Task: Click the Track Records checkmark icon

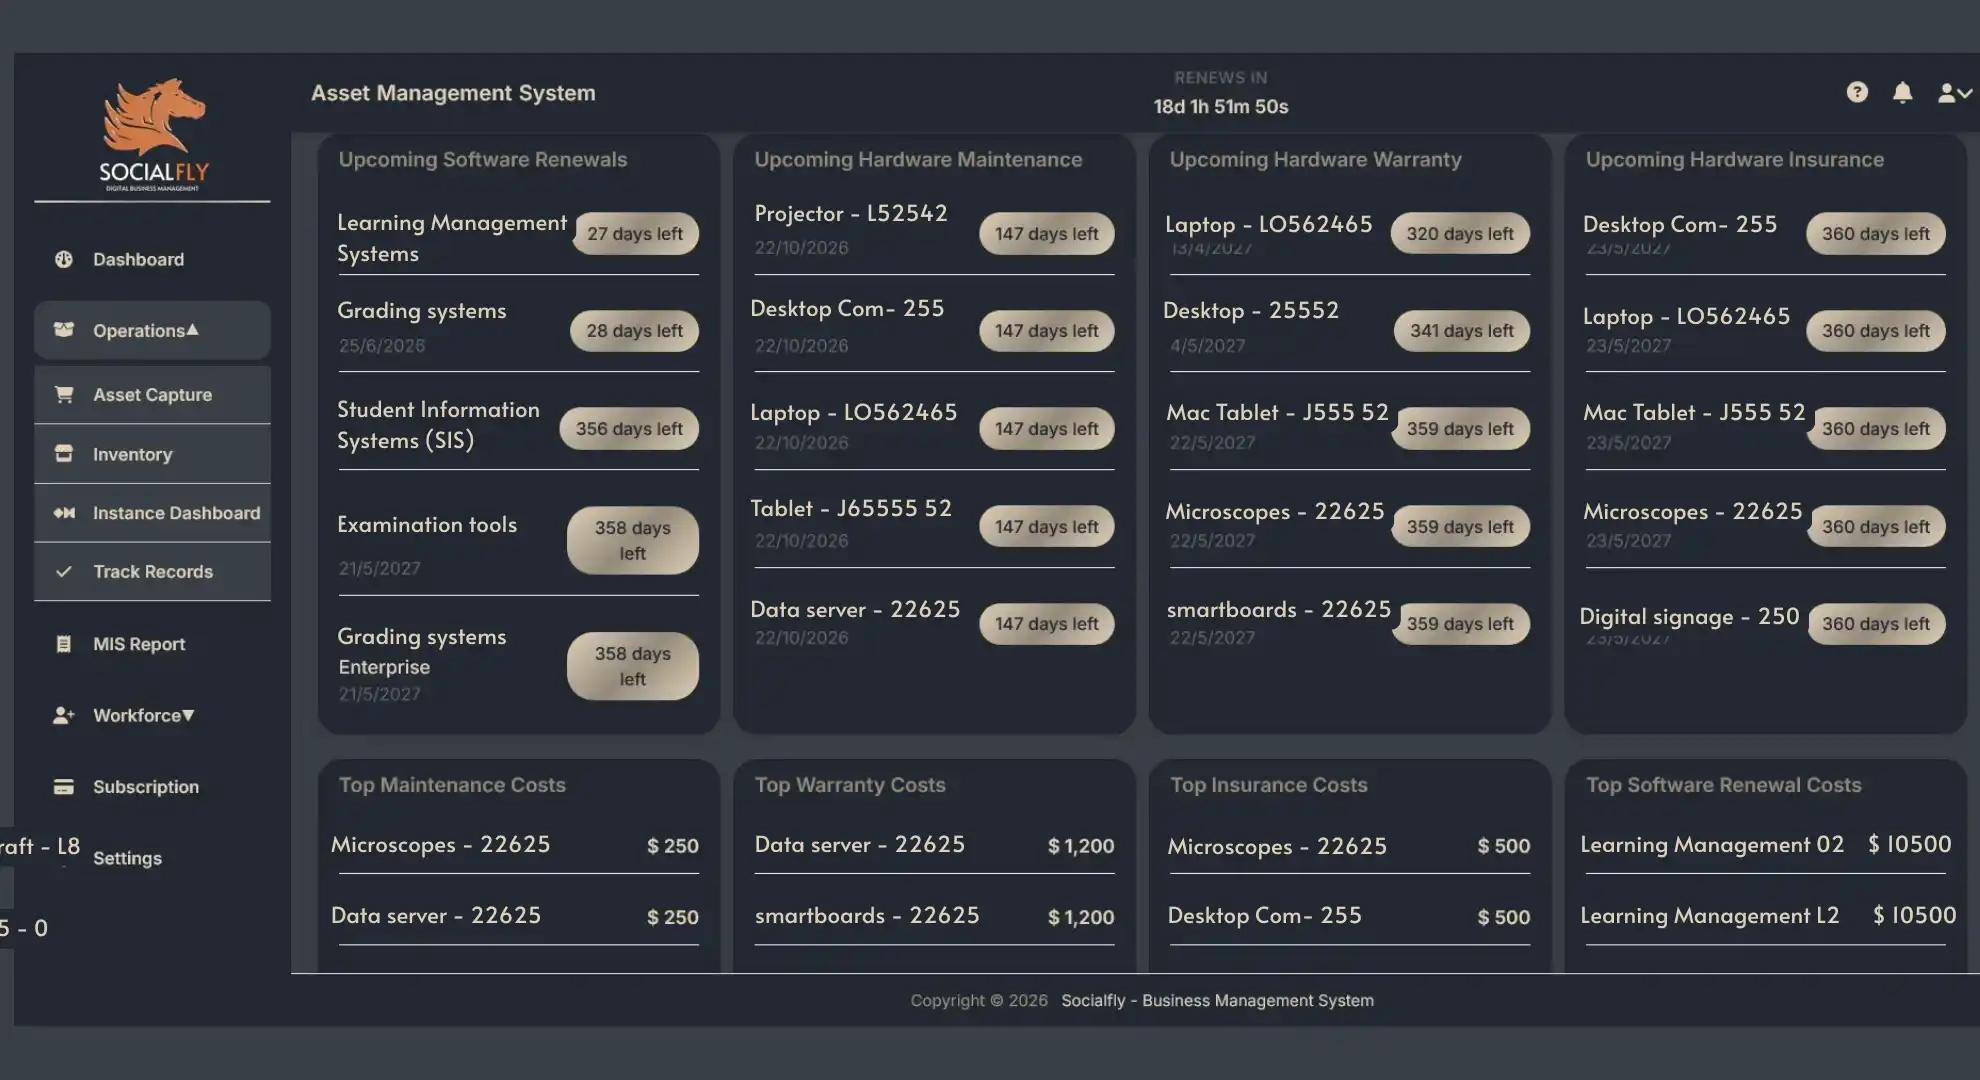Action: pos(64,571)
